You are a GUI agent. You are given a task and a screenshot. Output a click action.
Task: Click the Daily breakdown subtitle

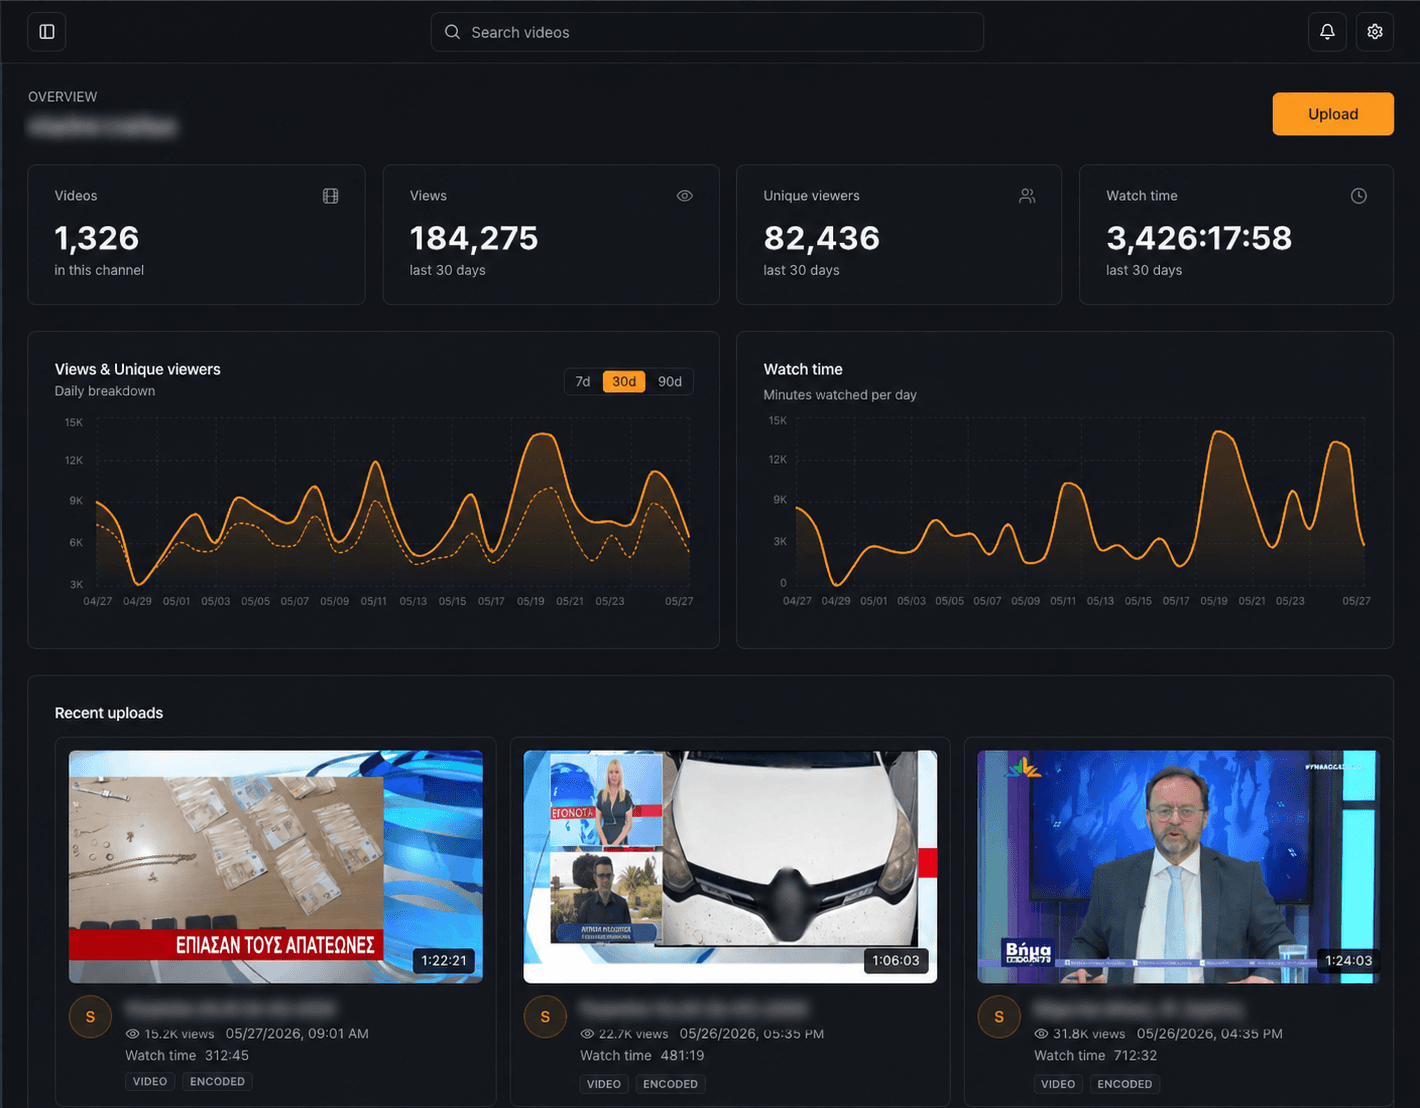coord(105,391)
